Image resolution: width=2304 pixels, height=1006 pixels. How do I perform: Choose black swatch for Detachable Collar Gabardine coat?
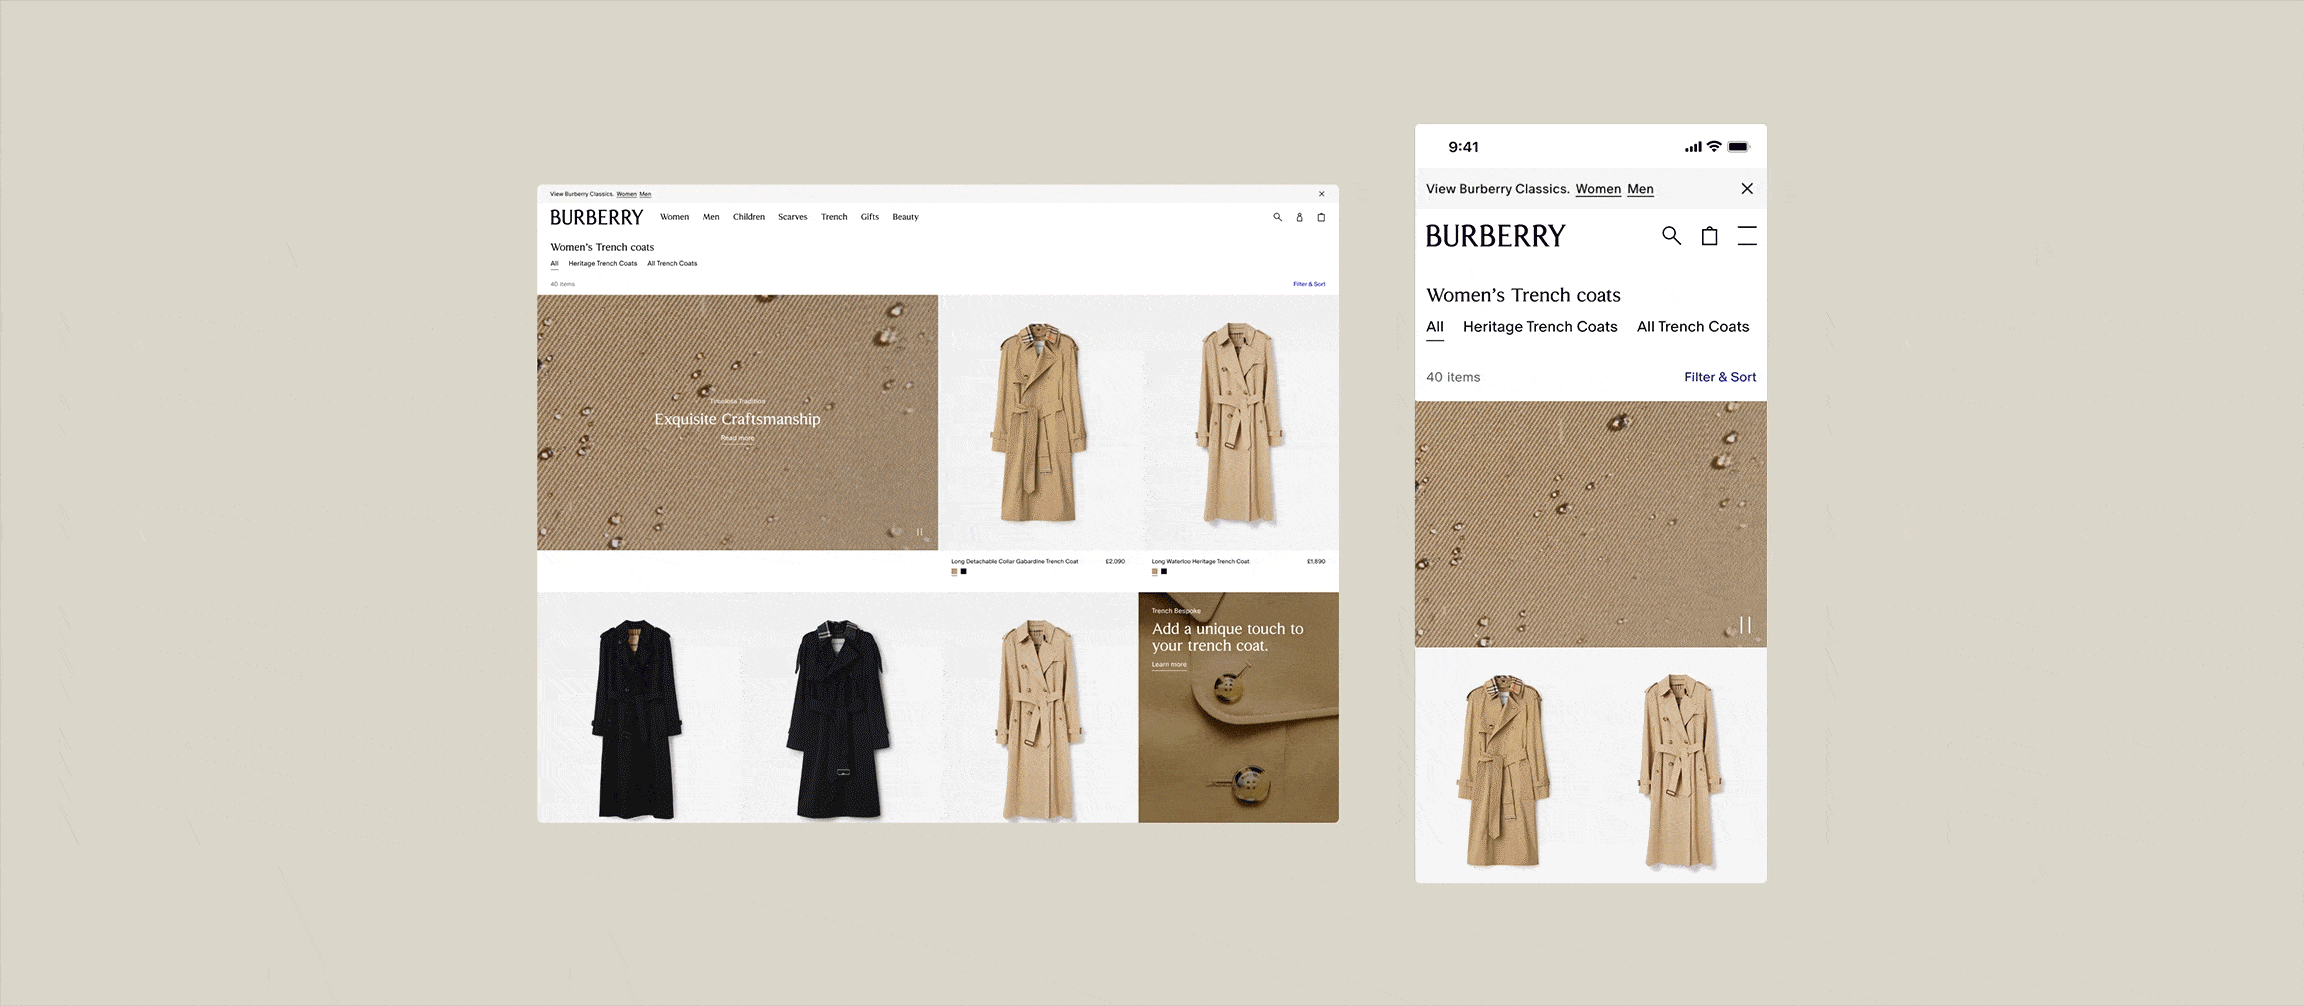[964, 572]
